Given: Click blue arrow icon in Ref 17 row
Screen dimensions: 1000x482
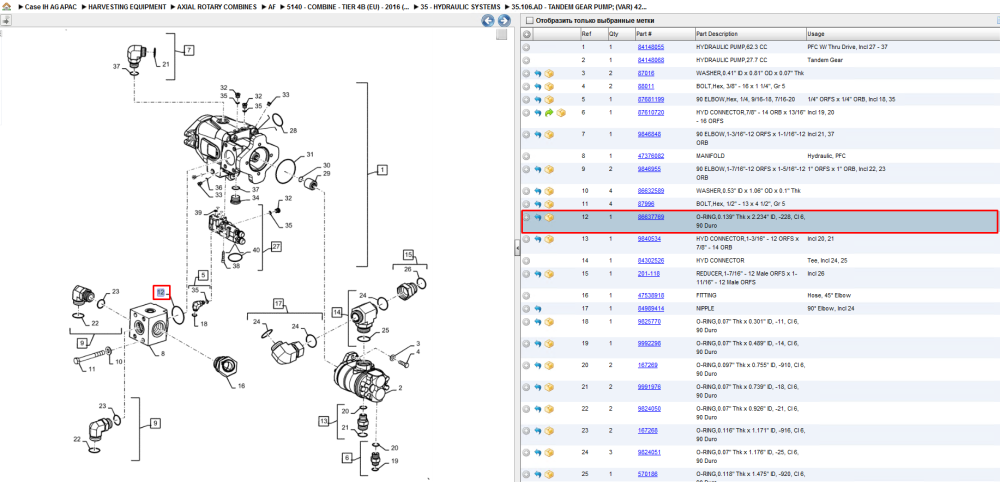Looking at the screenshot, I should [538, 309].
